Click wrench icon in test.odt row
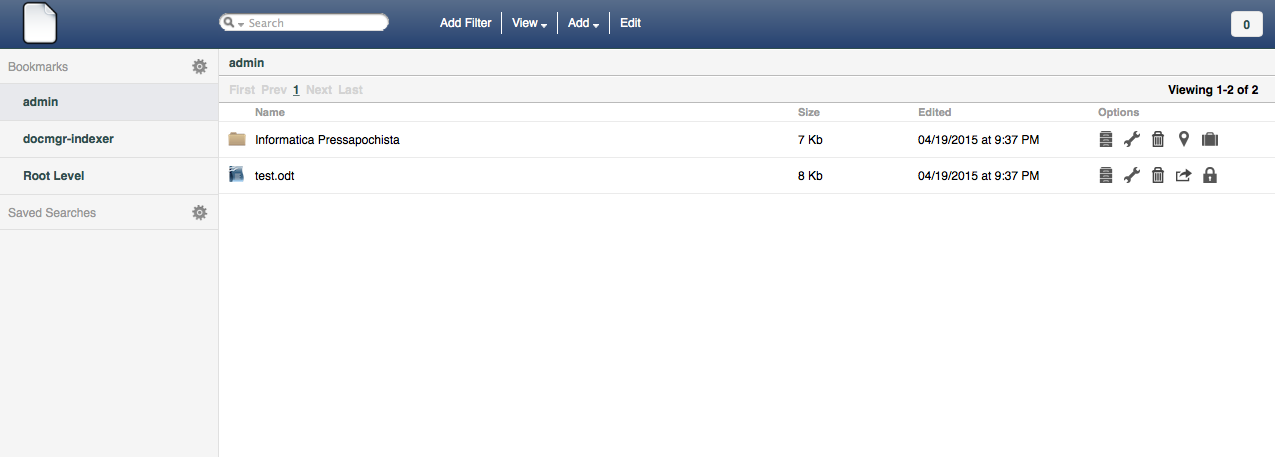Viewport: 1275px width, 457px height. [1132, 176]
